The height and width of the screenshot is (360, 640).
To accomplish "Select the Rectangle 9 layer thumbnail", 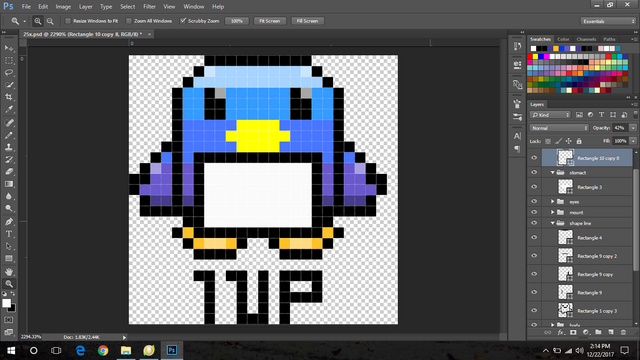I will coord(565,292).
